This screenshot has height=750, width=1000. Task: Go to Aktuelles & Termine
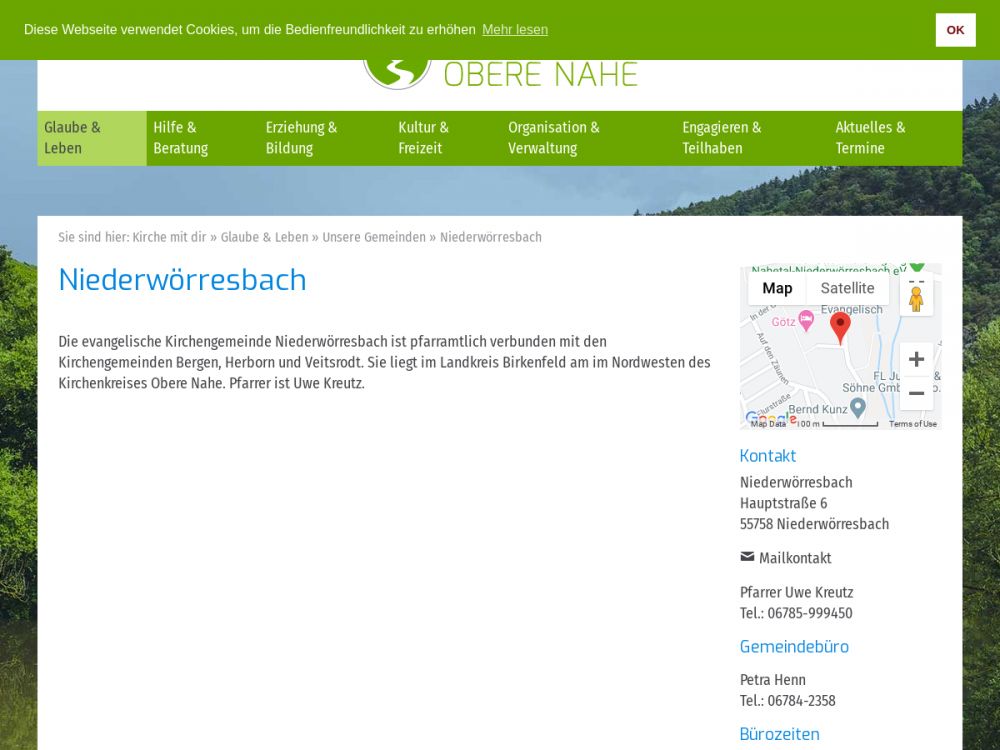[x=870, y=138]
